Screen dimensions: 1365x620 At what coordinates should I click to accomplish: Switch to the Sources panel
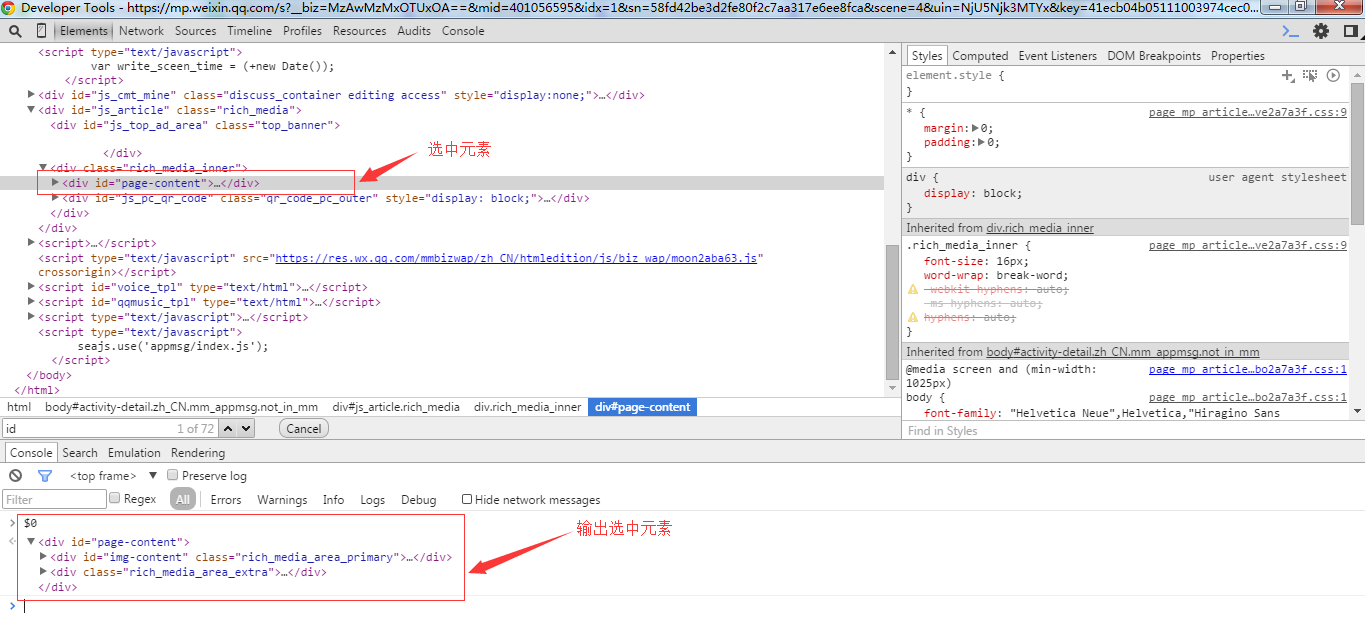coord(195,31)
